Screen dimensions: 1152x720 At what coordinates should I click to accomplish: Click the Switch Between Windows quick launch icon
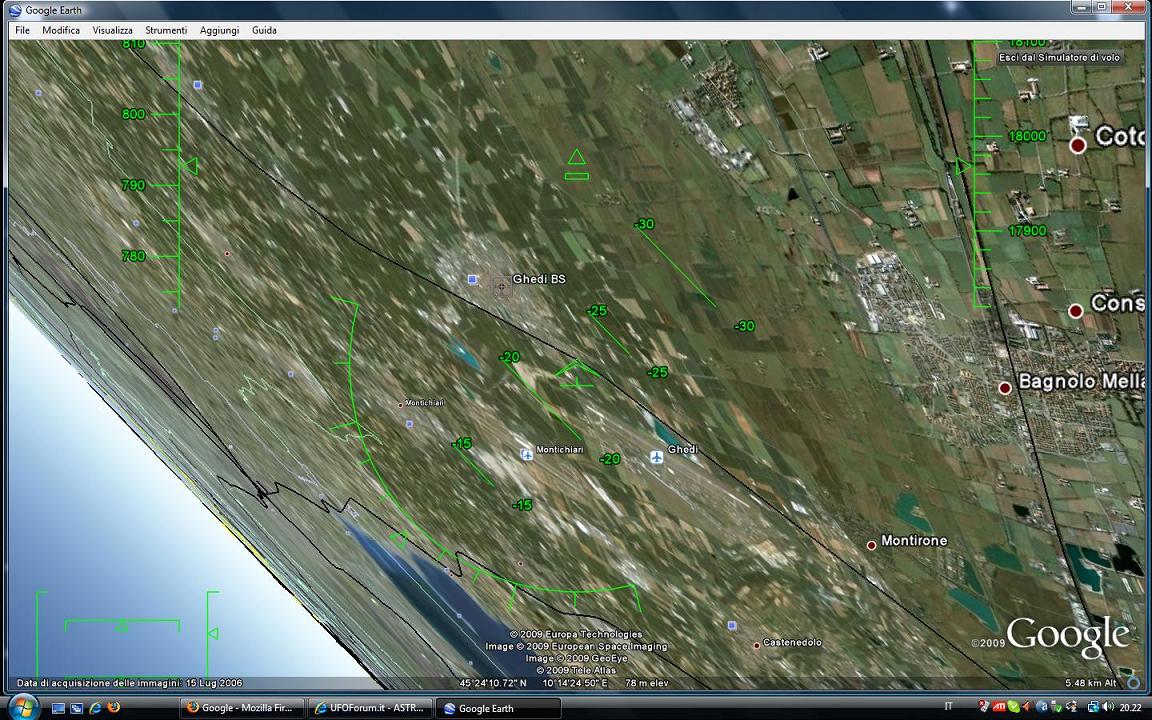(76, 708)
